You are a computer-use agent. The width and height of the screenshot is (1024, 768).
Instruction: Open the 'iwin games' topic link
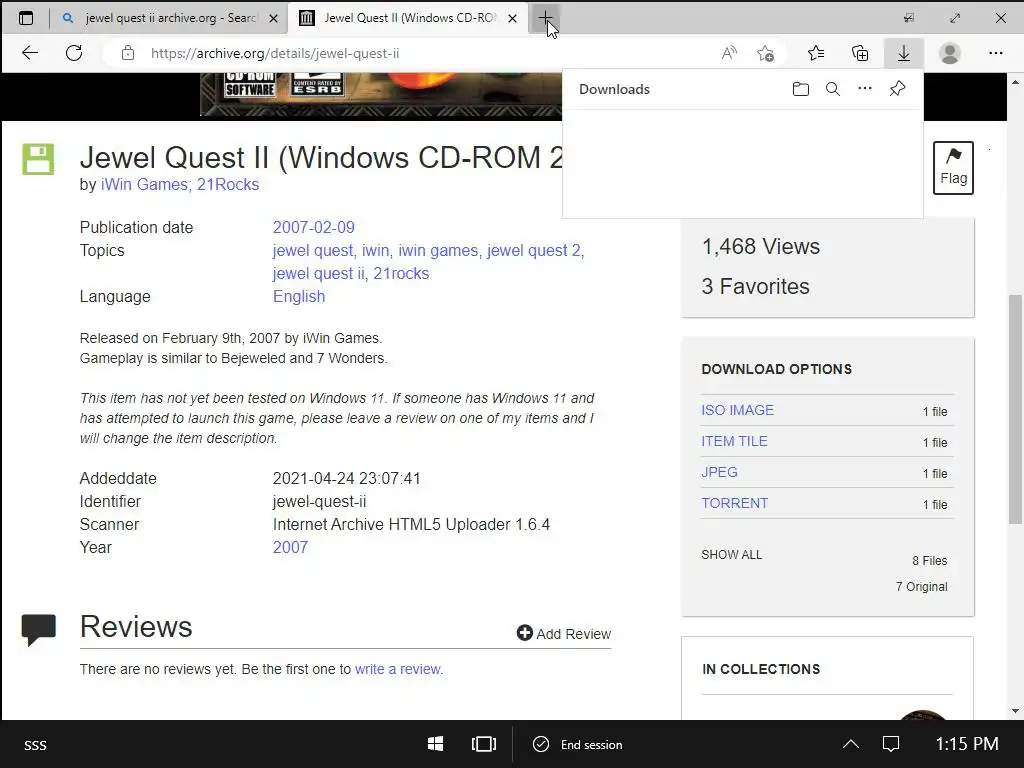coord(438,250)
